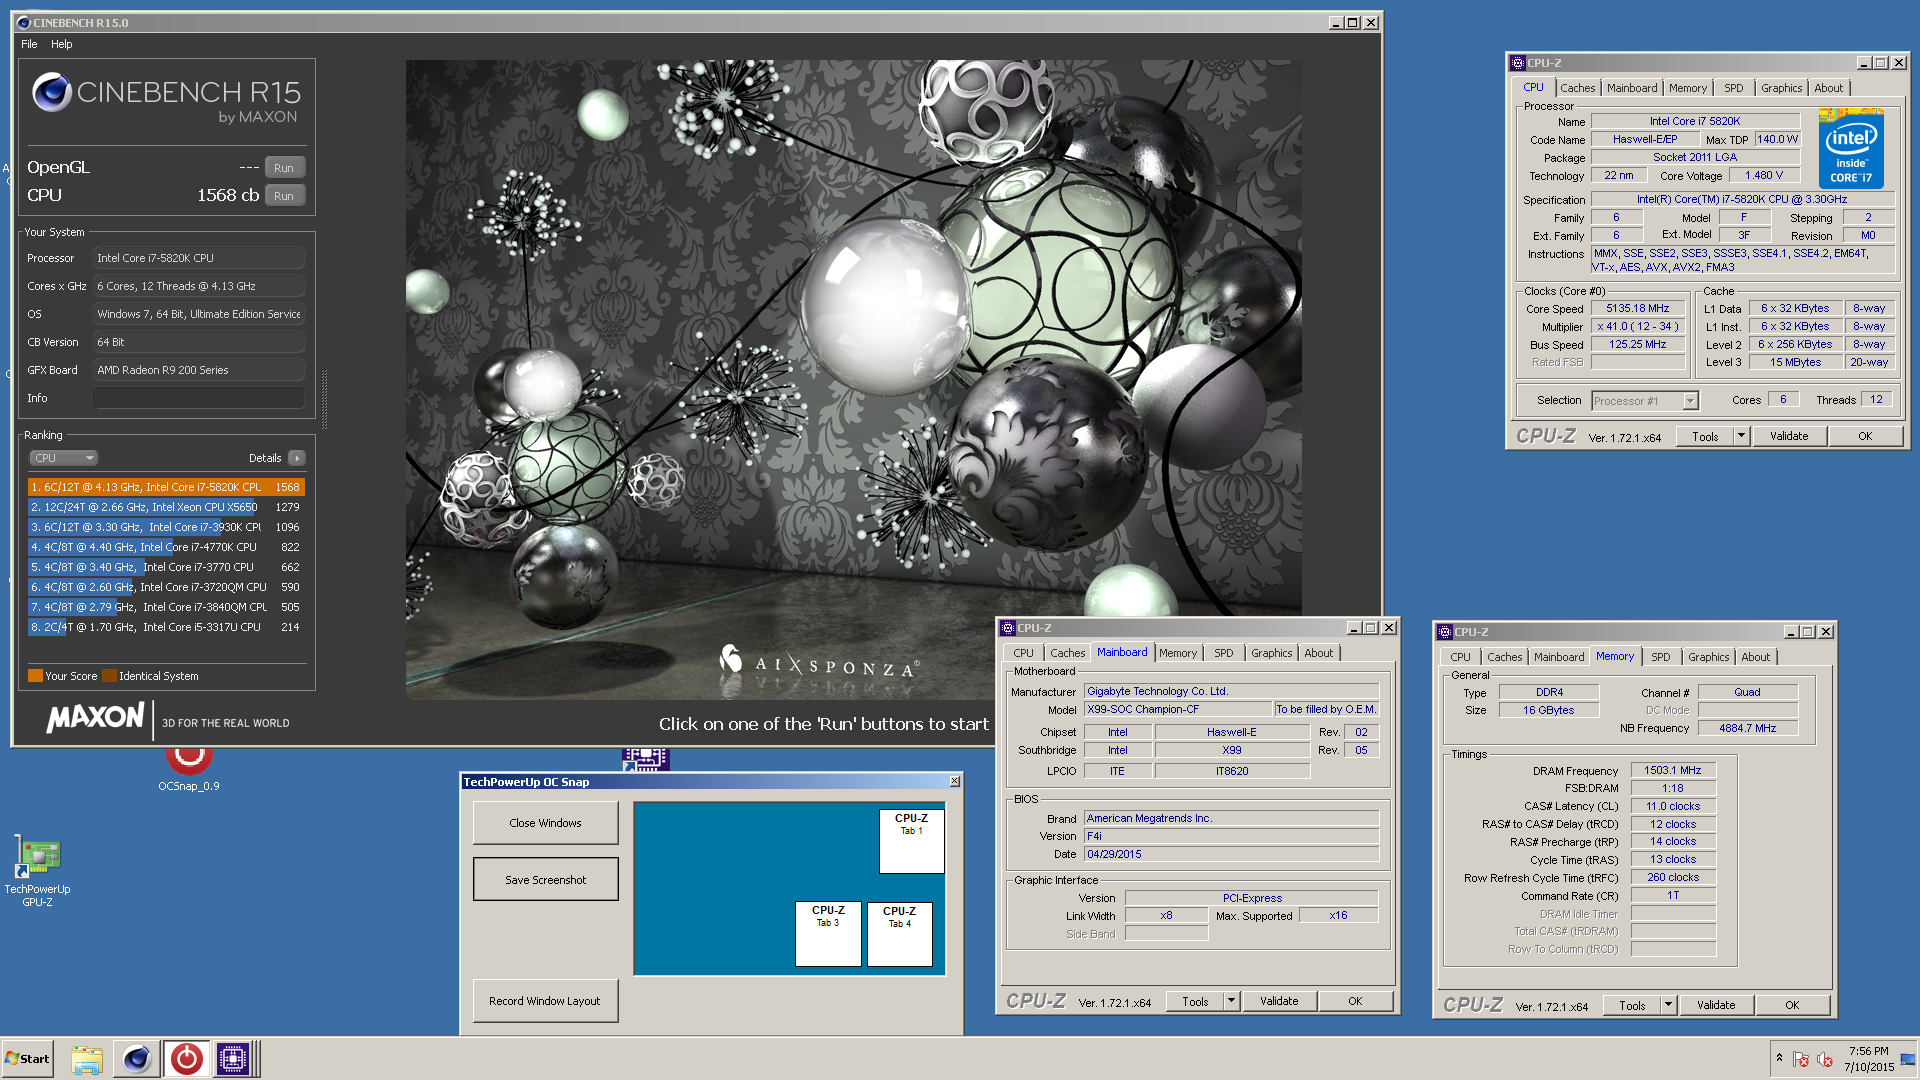1920x1080 pixels.
Task: Open Memory tab in Mainboard CPU-Z window
Action: pyautogui.click(x=1177, y=653)
